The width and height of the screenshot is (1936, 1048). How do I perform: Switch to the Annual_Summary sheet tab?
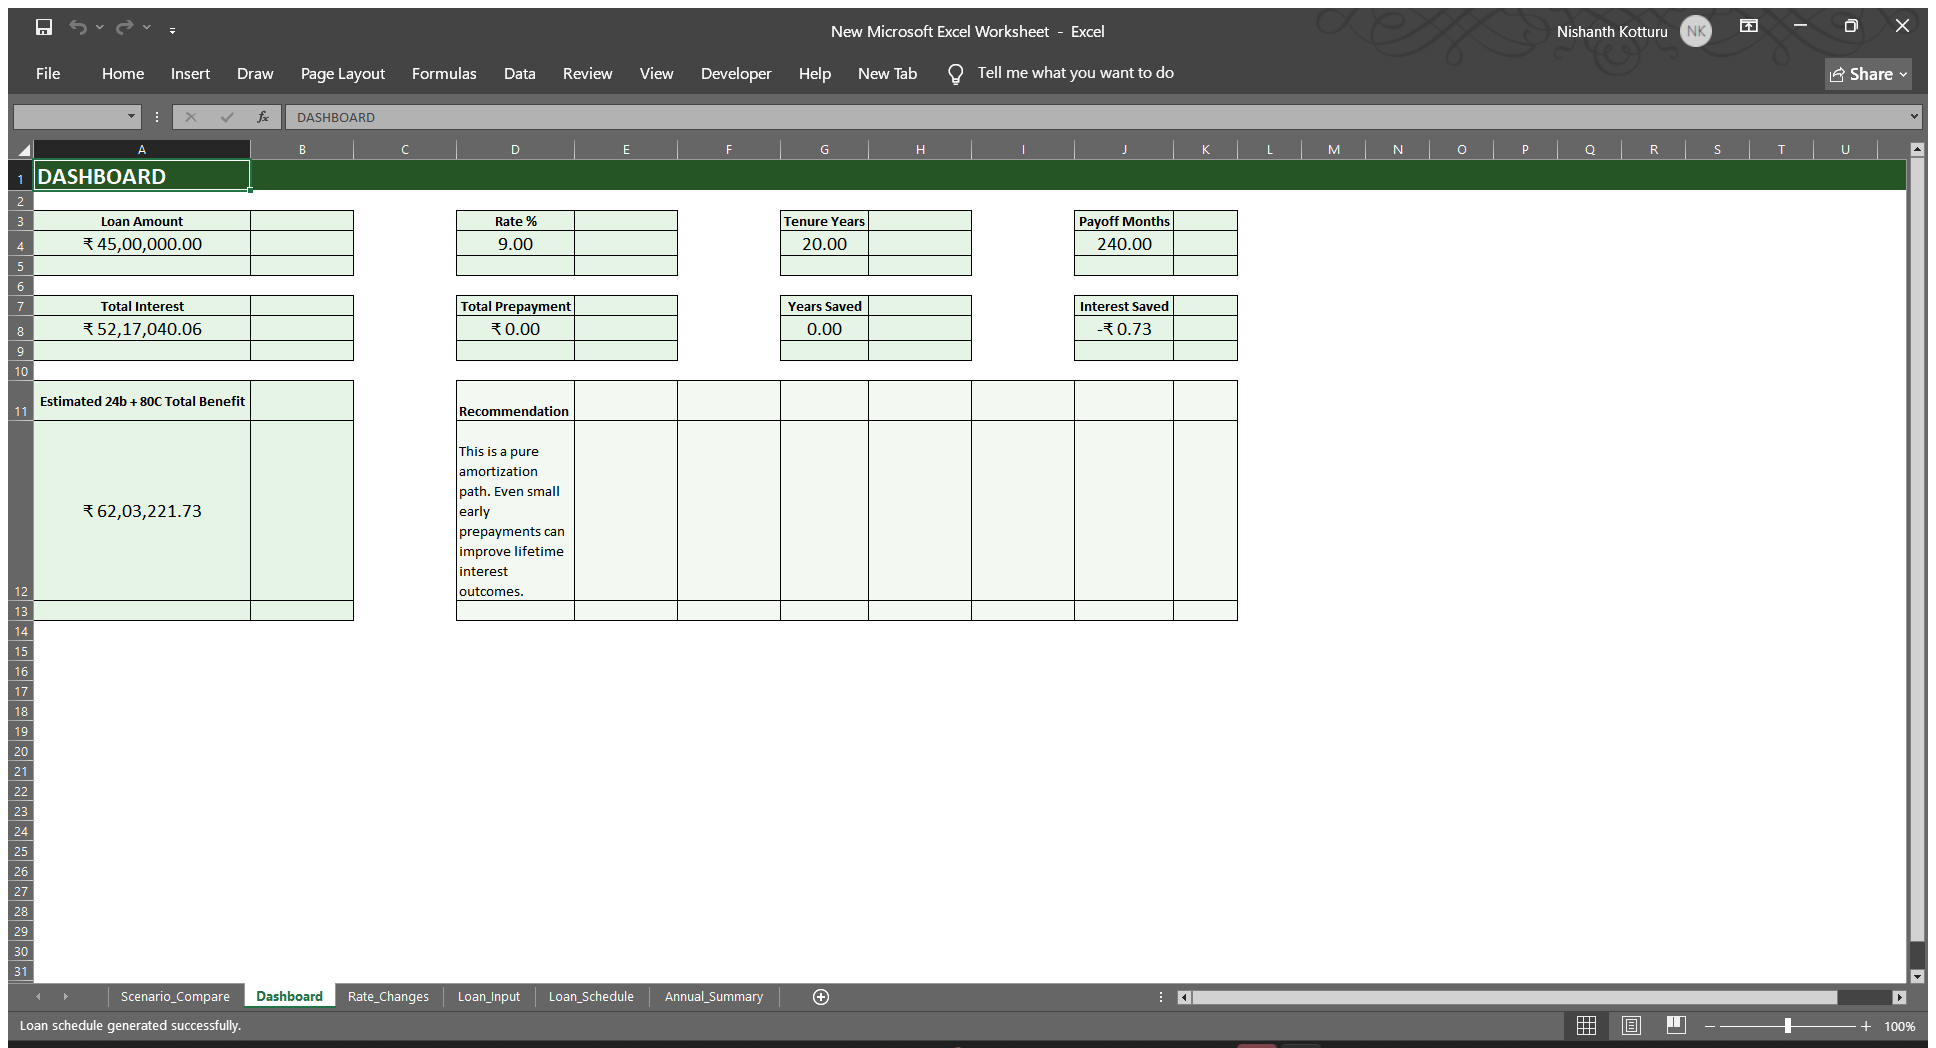(x=714, y=997)
